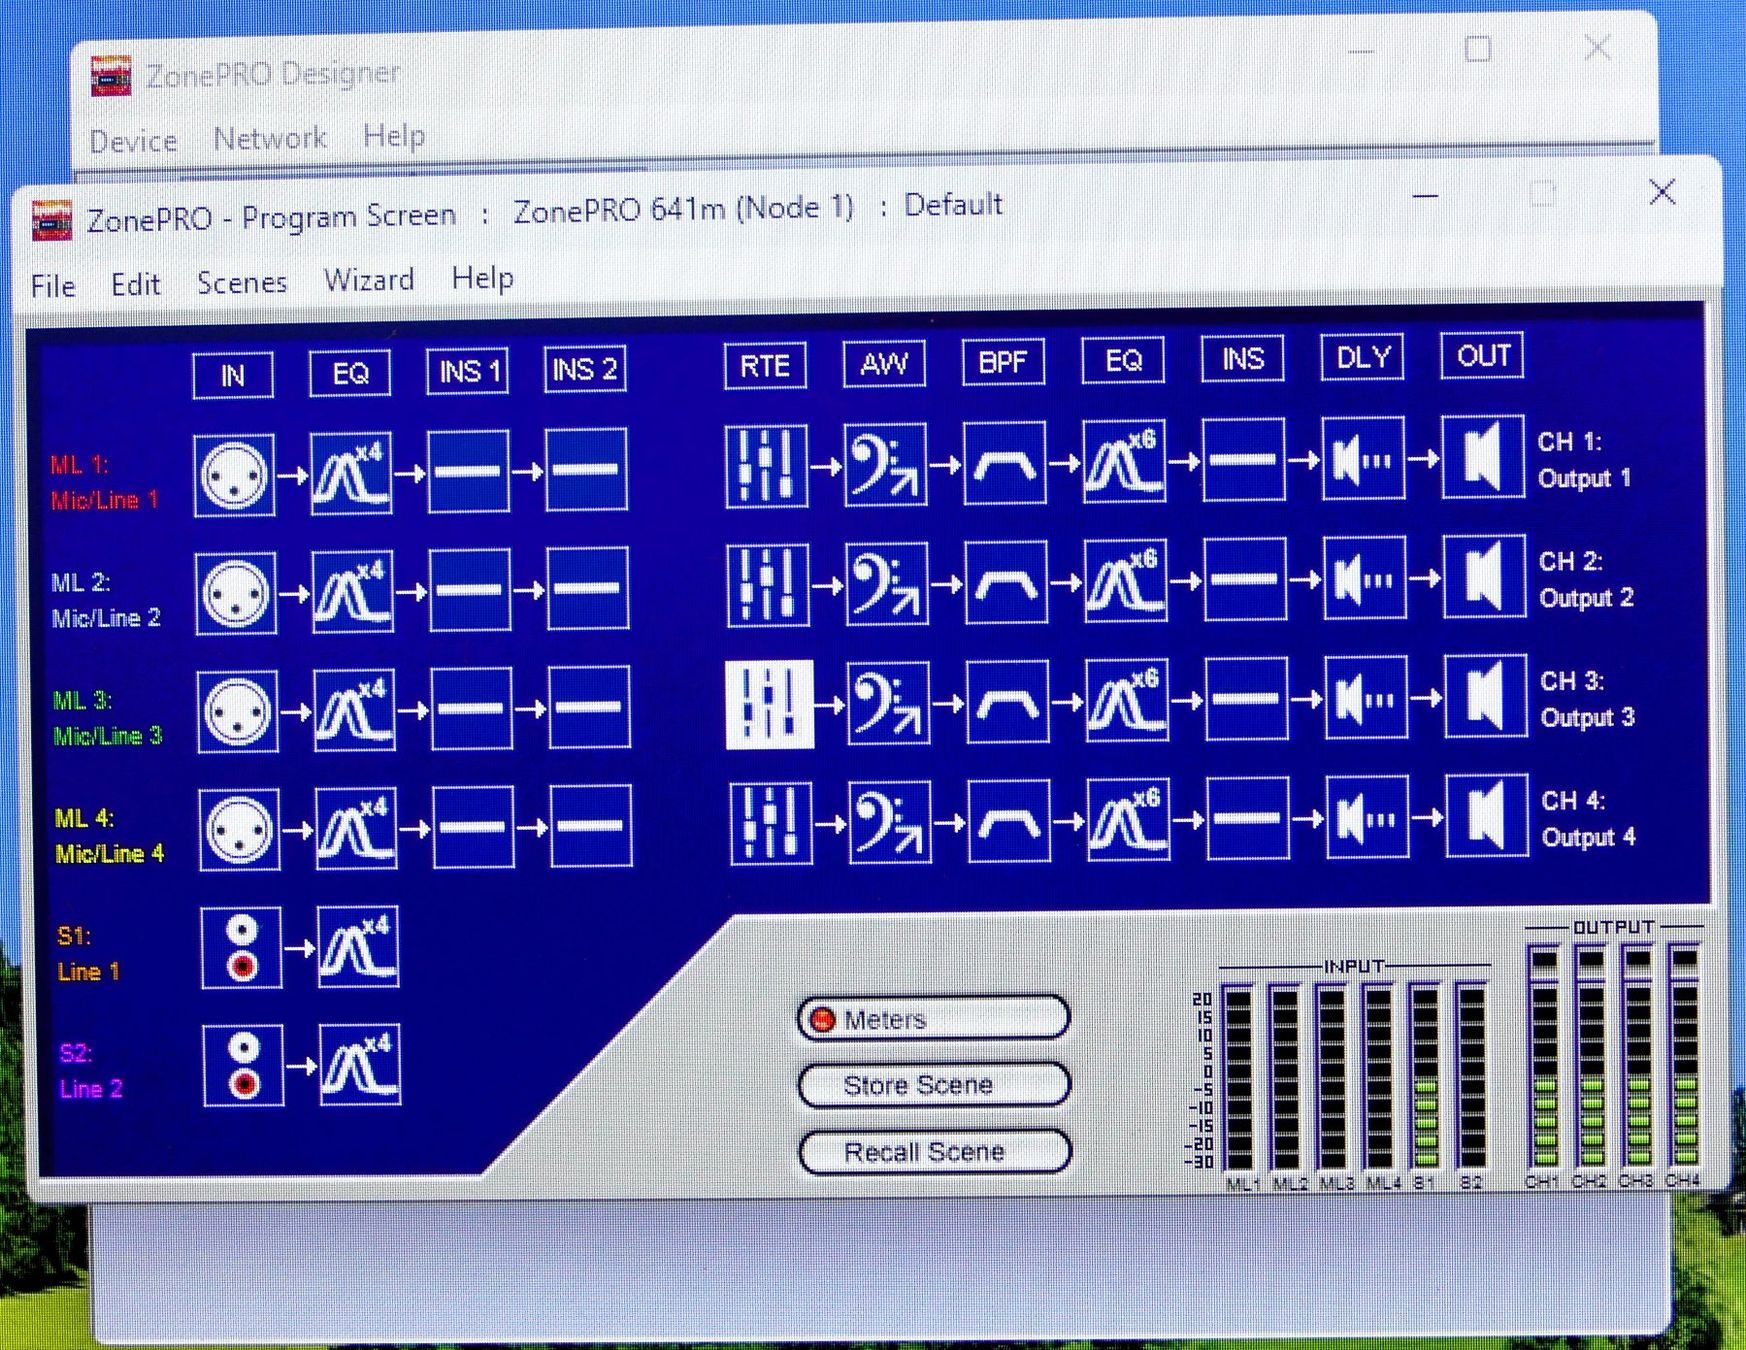Viewport: 1746px width, 1350px height.
Task: Click the ML 4: Mic/Line 4 label
Action: [x=109, y=836]
